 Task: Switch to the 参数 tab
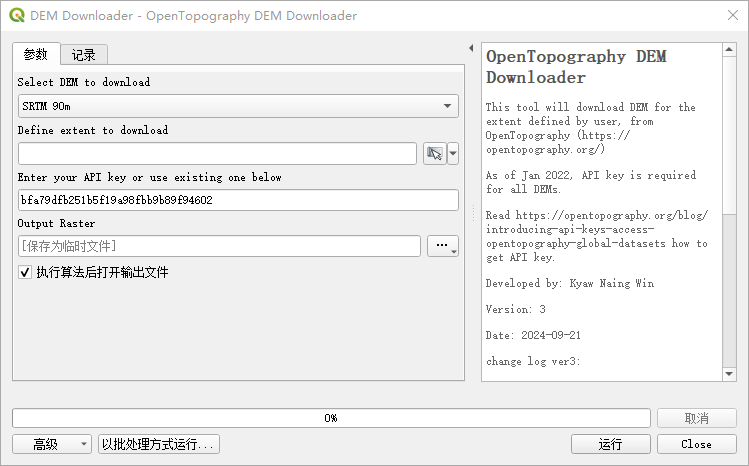click(36, 54)
